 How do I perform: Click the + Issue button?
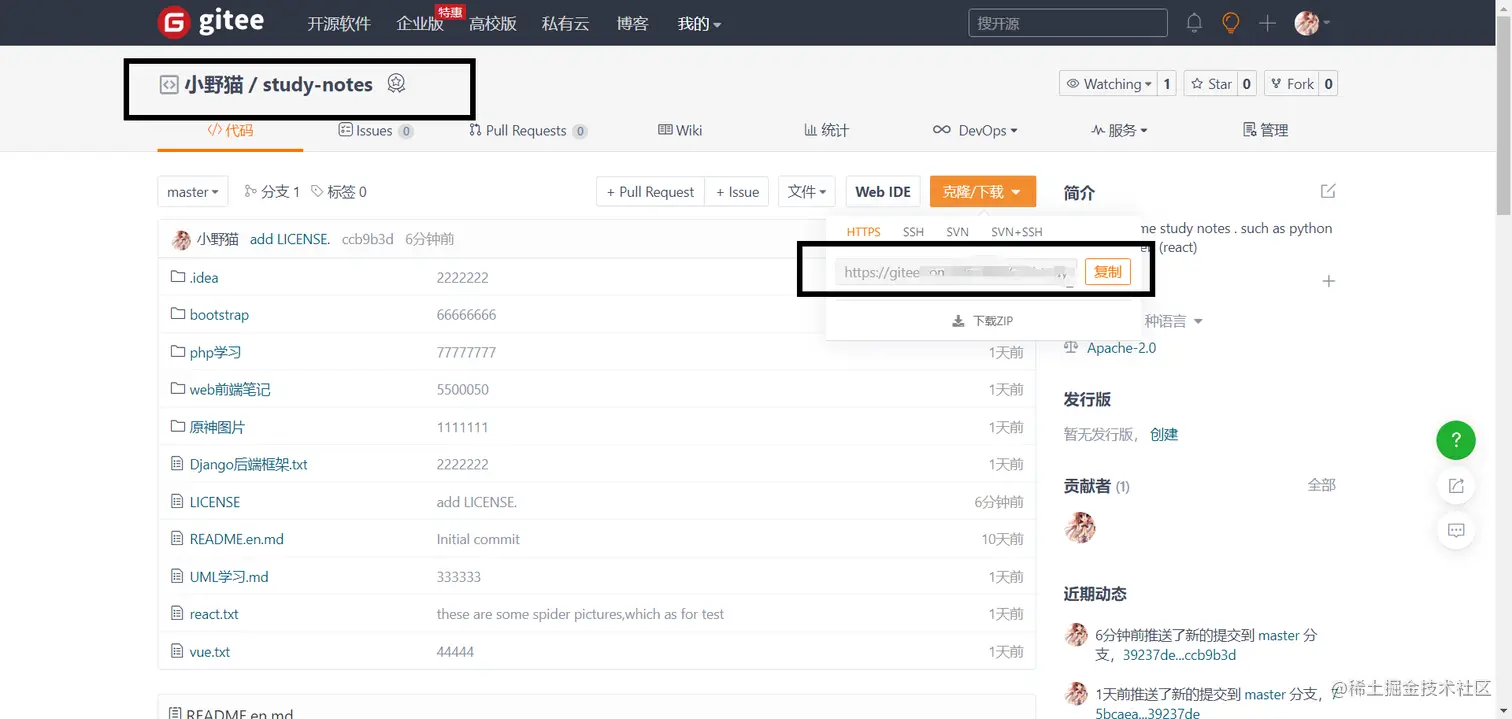pos(736,192)
